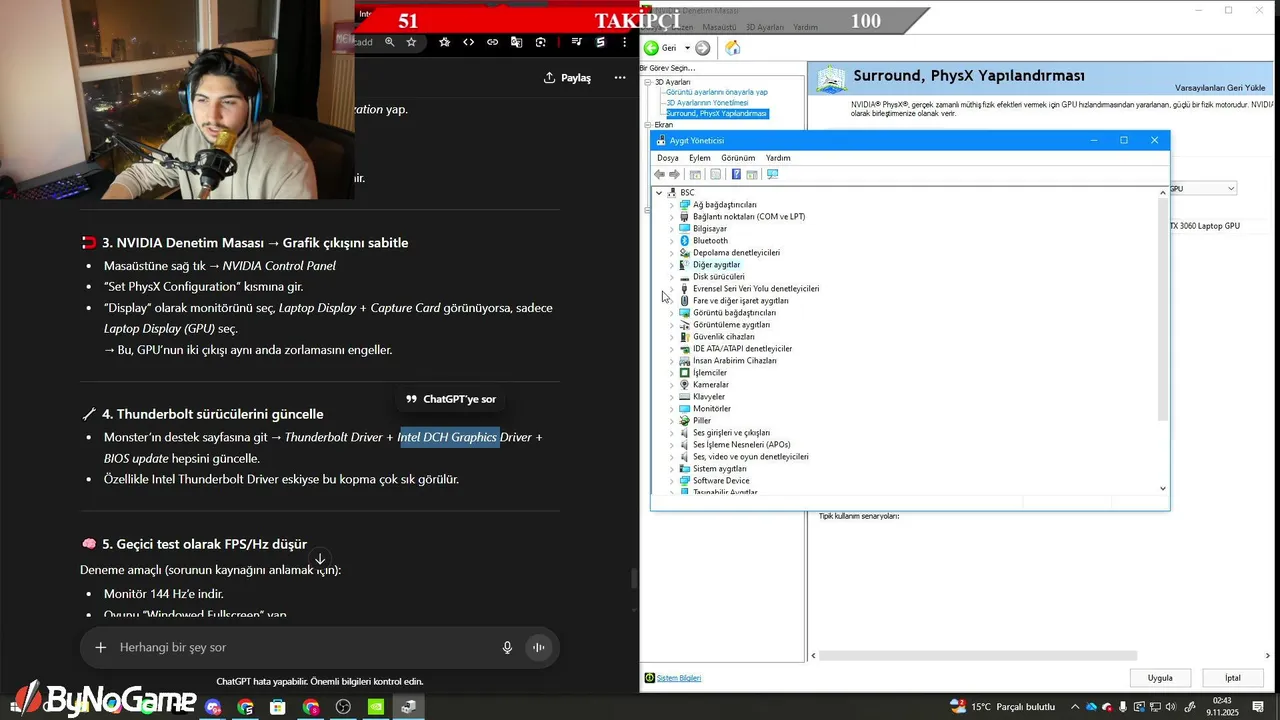Click the scroll-to-bottom arrow in ChatGPT
The height and width of the screenshot is (720, 1280).
pyautogui.click(x=320, y=559)
